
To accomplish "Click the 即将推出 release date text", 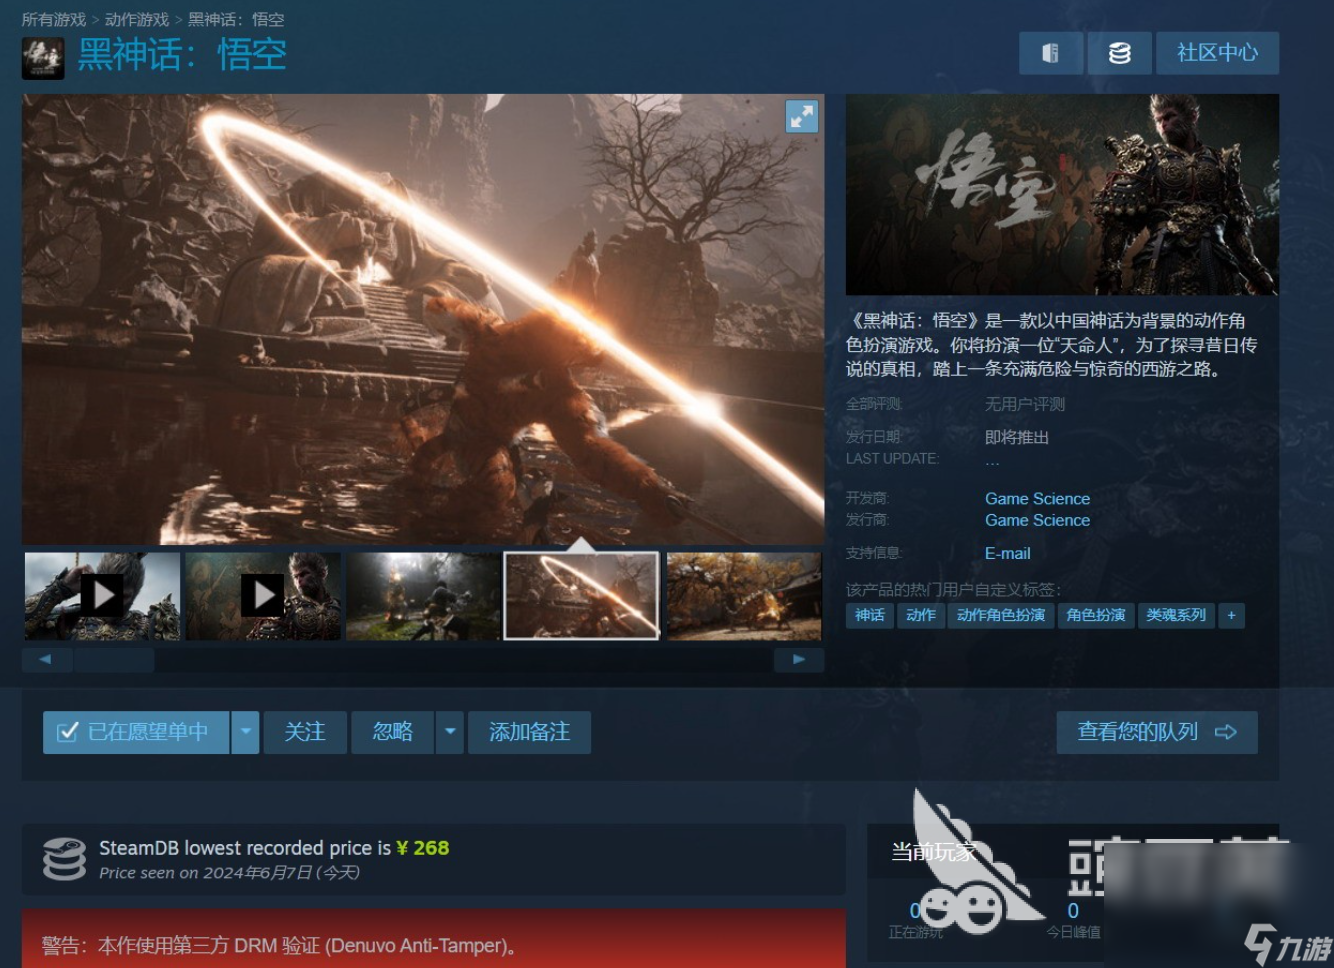I will (x=1017, y=437).
